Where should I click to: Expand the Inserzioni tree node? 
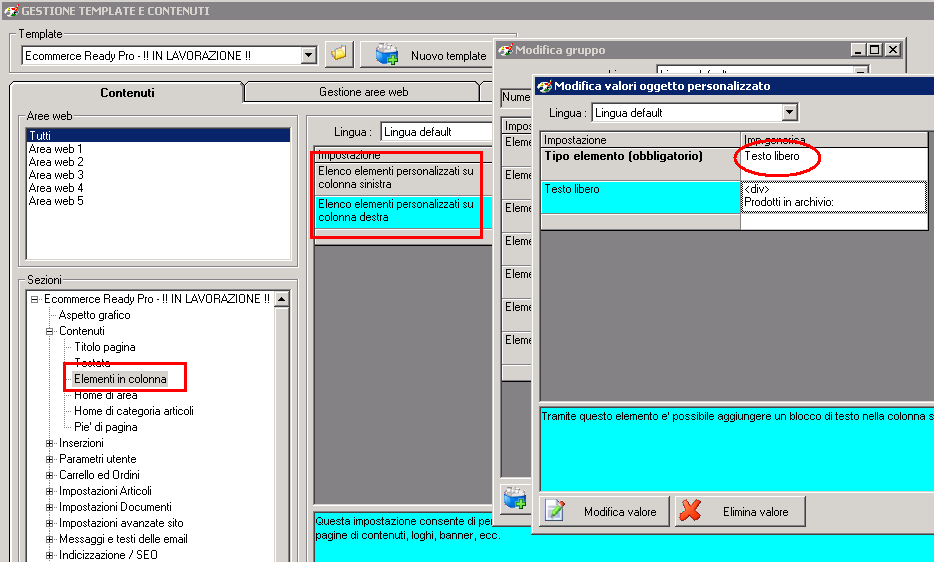click(x=50, y=443)
